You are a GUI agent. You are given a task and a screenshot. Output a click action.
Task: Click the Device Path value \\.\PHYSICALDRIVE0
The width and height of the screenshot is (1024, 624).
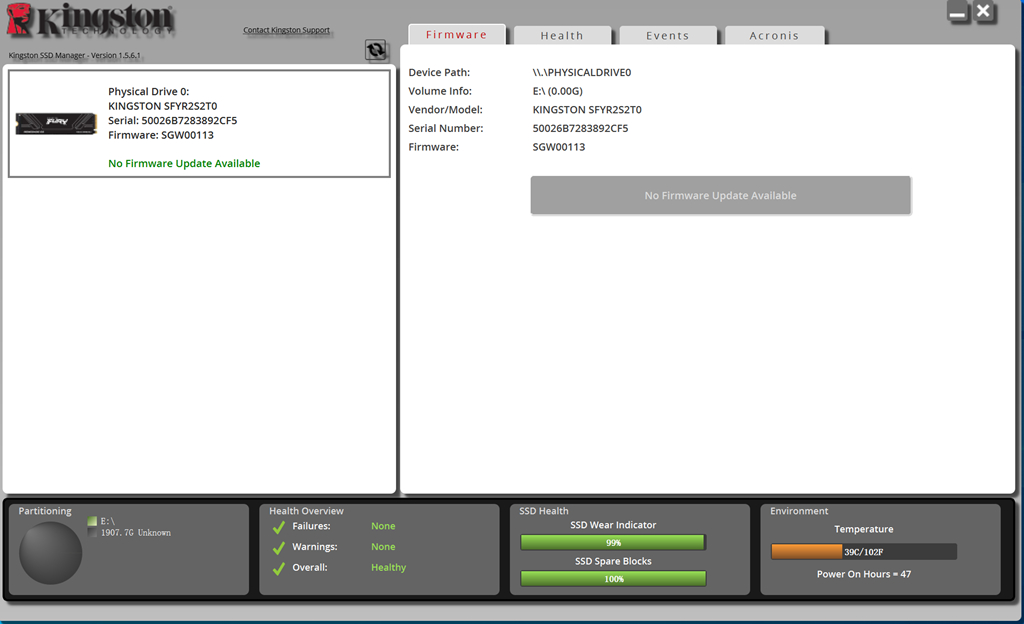[582, 72]
